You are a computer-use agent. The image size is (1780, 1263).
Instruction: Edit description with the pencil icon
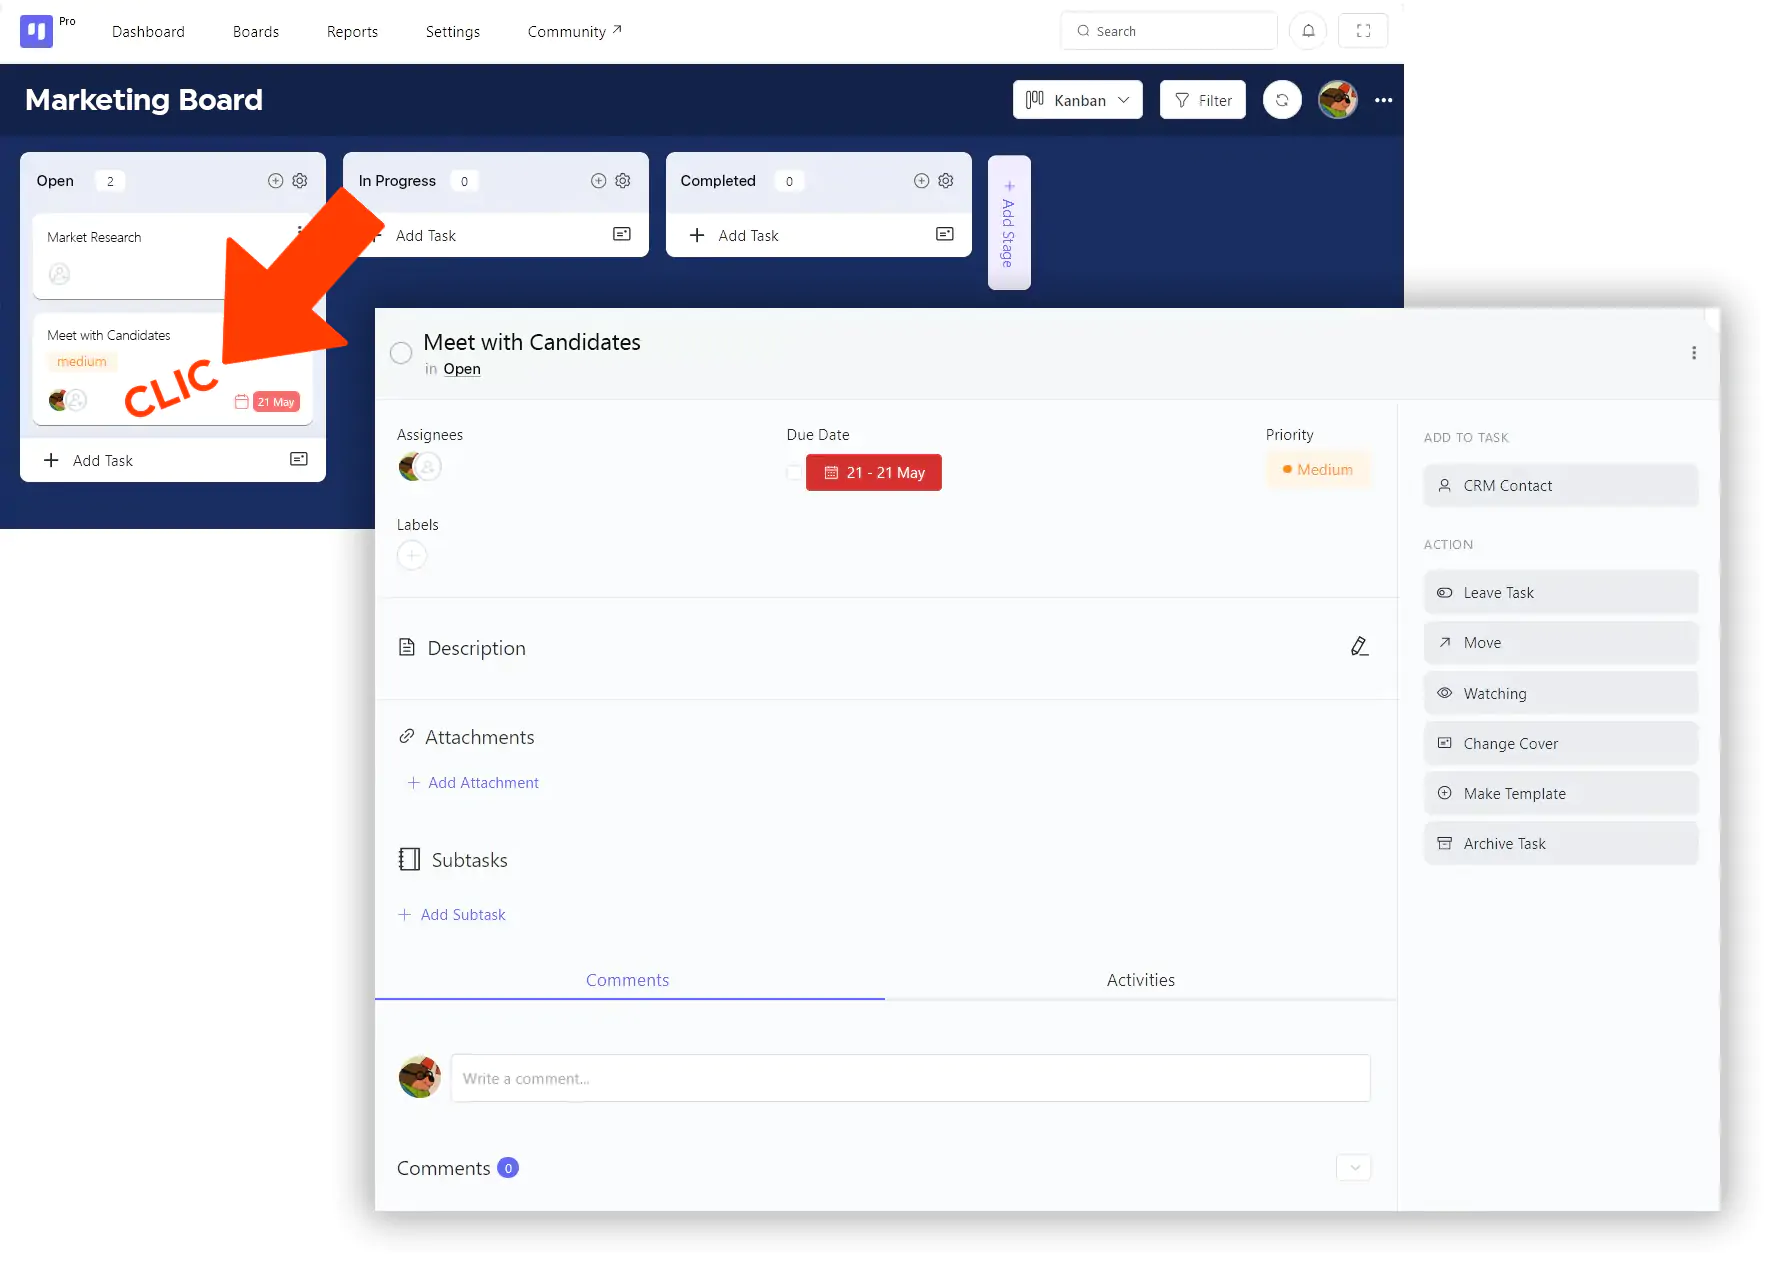tap(1359, 647)
